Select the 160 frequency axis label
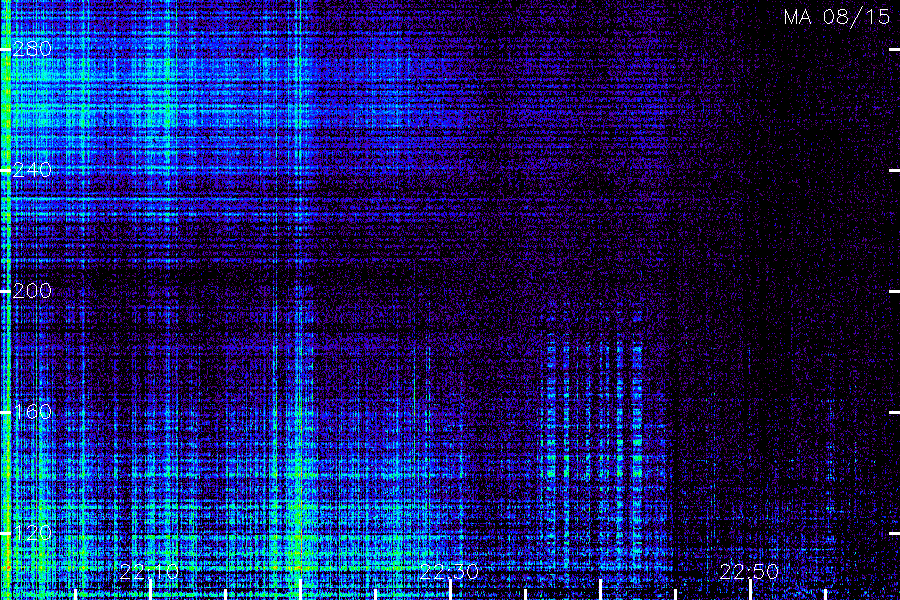Image resolution: width=900 pixels, height=600 pixels. [32, 412]
